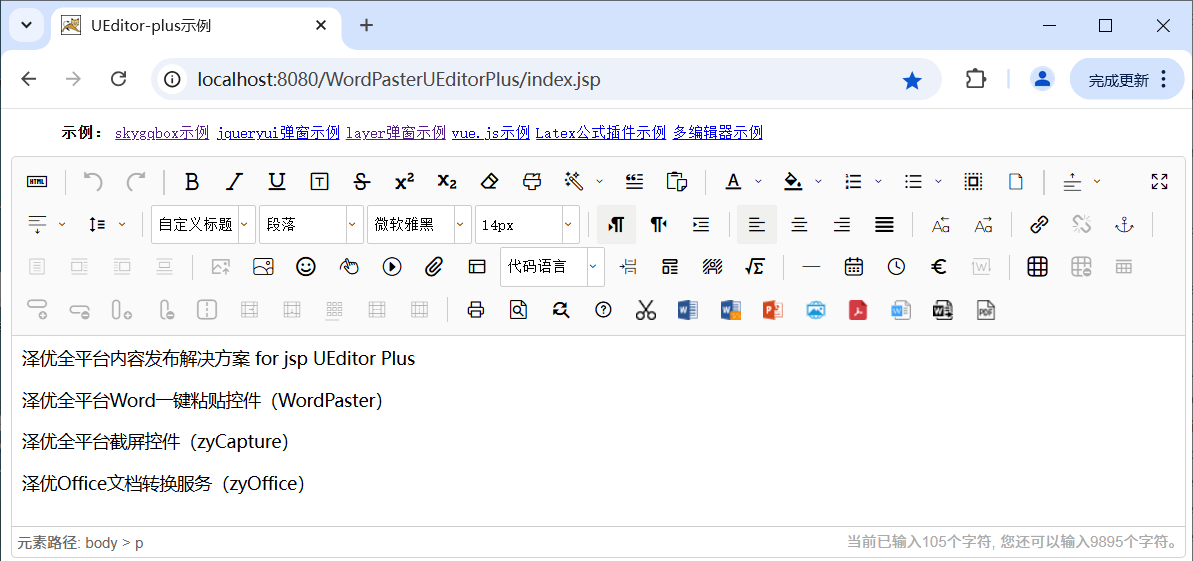Click the select all icon
This screenshot has height=561, width=1193.
pyautogui.click(x=973, y=181)
